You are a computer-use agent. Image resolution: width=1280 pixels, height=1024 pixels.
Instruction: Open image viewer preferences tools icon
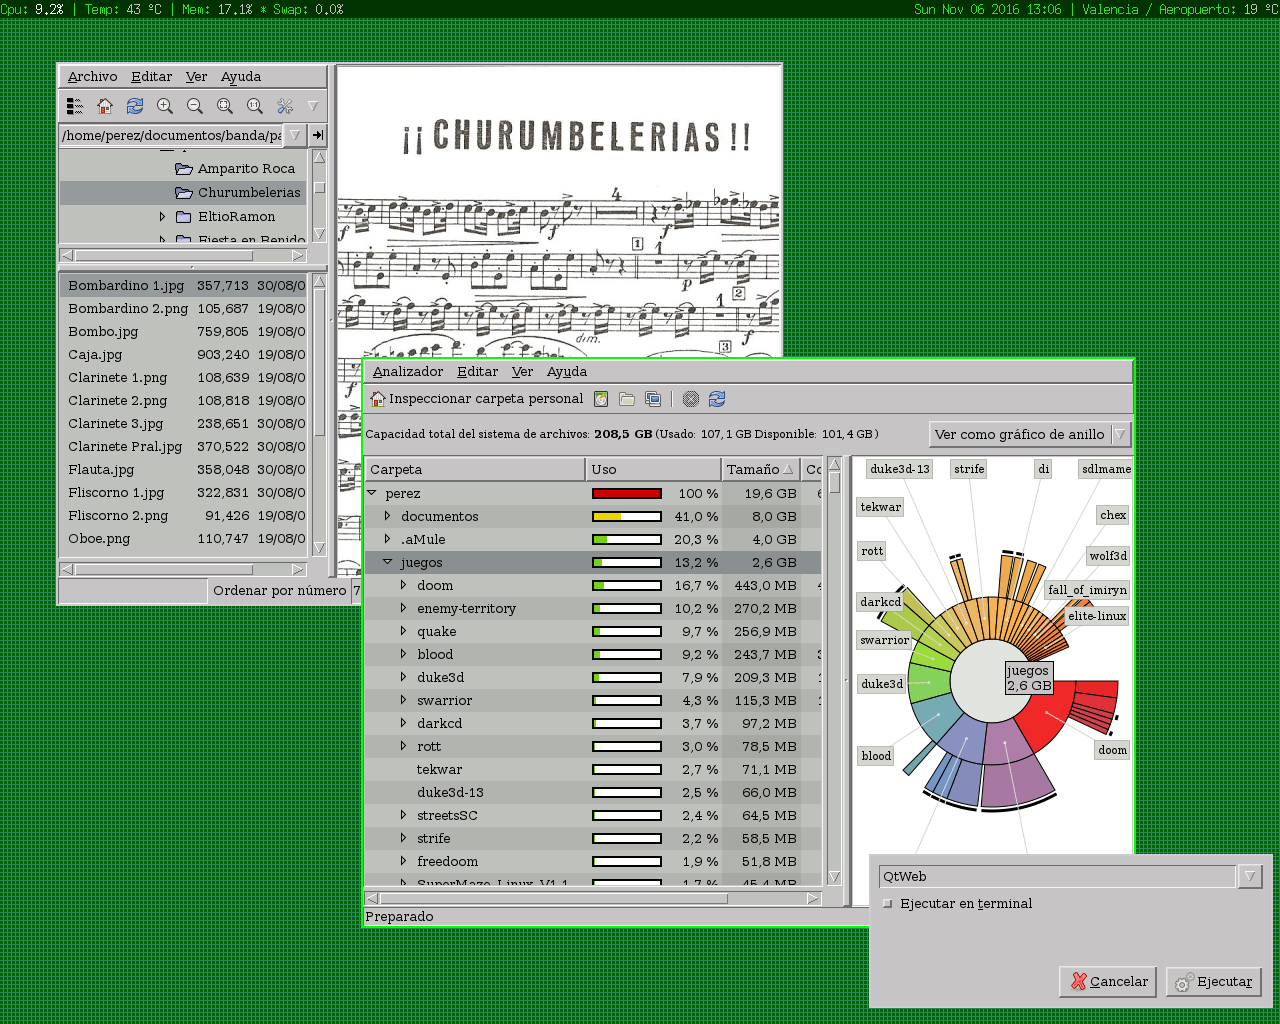pyautogui.click(x=285, y=106)
